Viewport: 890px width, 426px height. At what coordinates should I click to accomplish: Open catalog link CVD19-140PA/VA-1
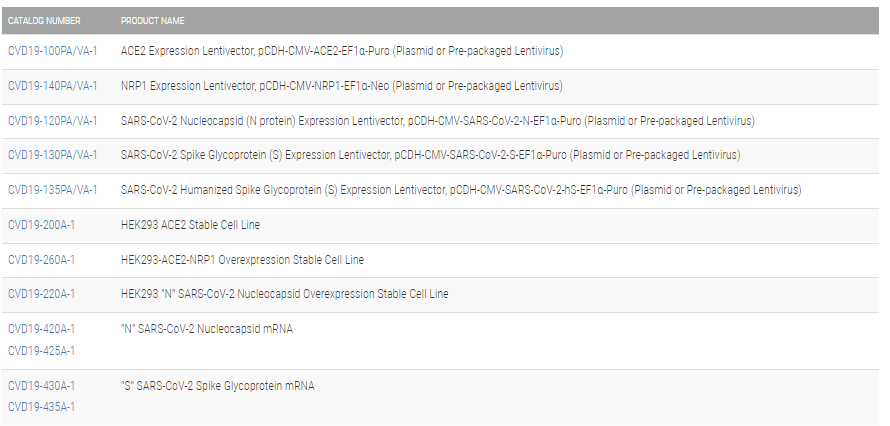tap(52, 86)
